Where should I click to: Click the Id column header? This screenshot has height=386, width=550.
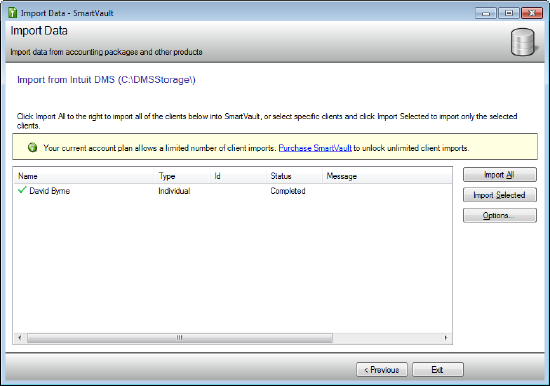(238, 176)
